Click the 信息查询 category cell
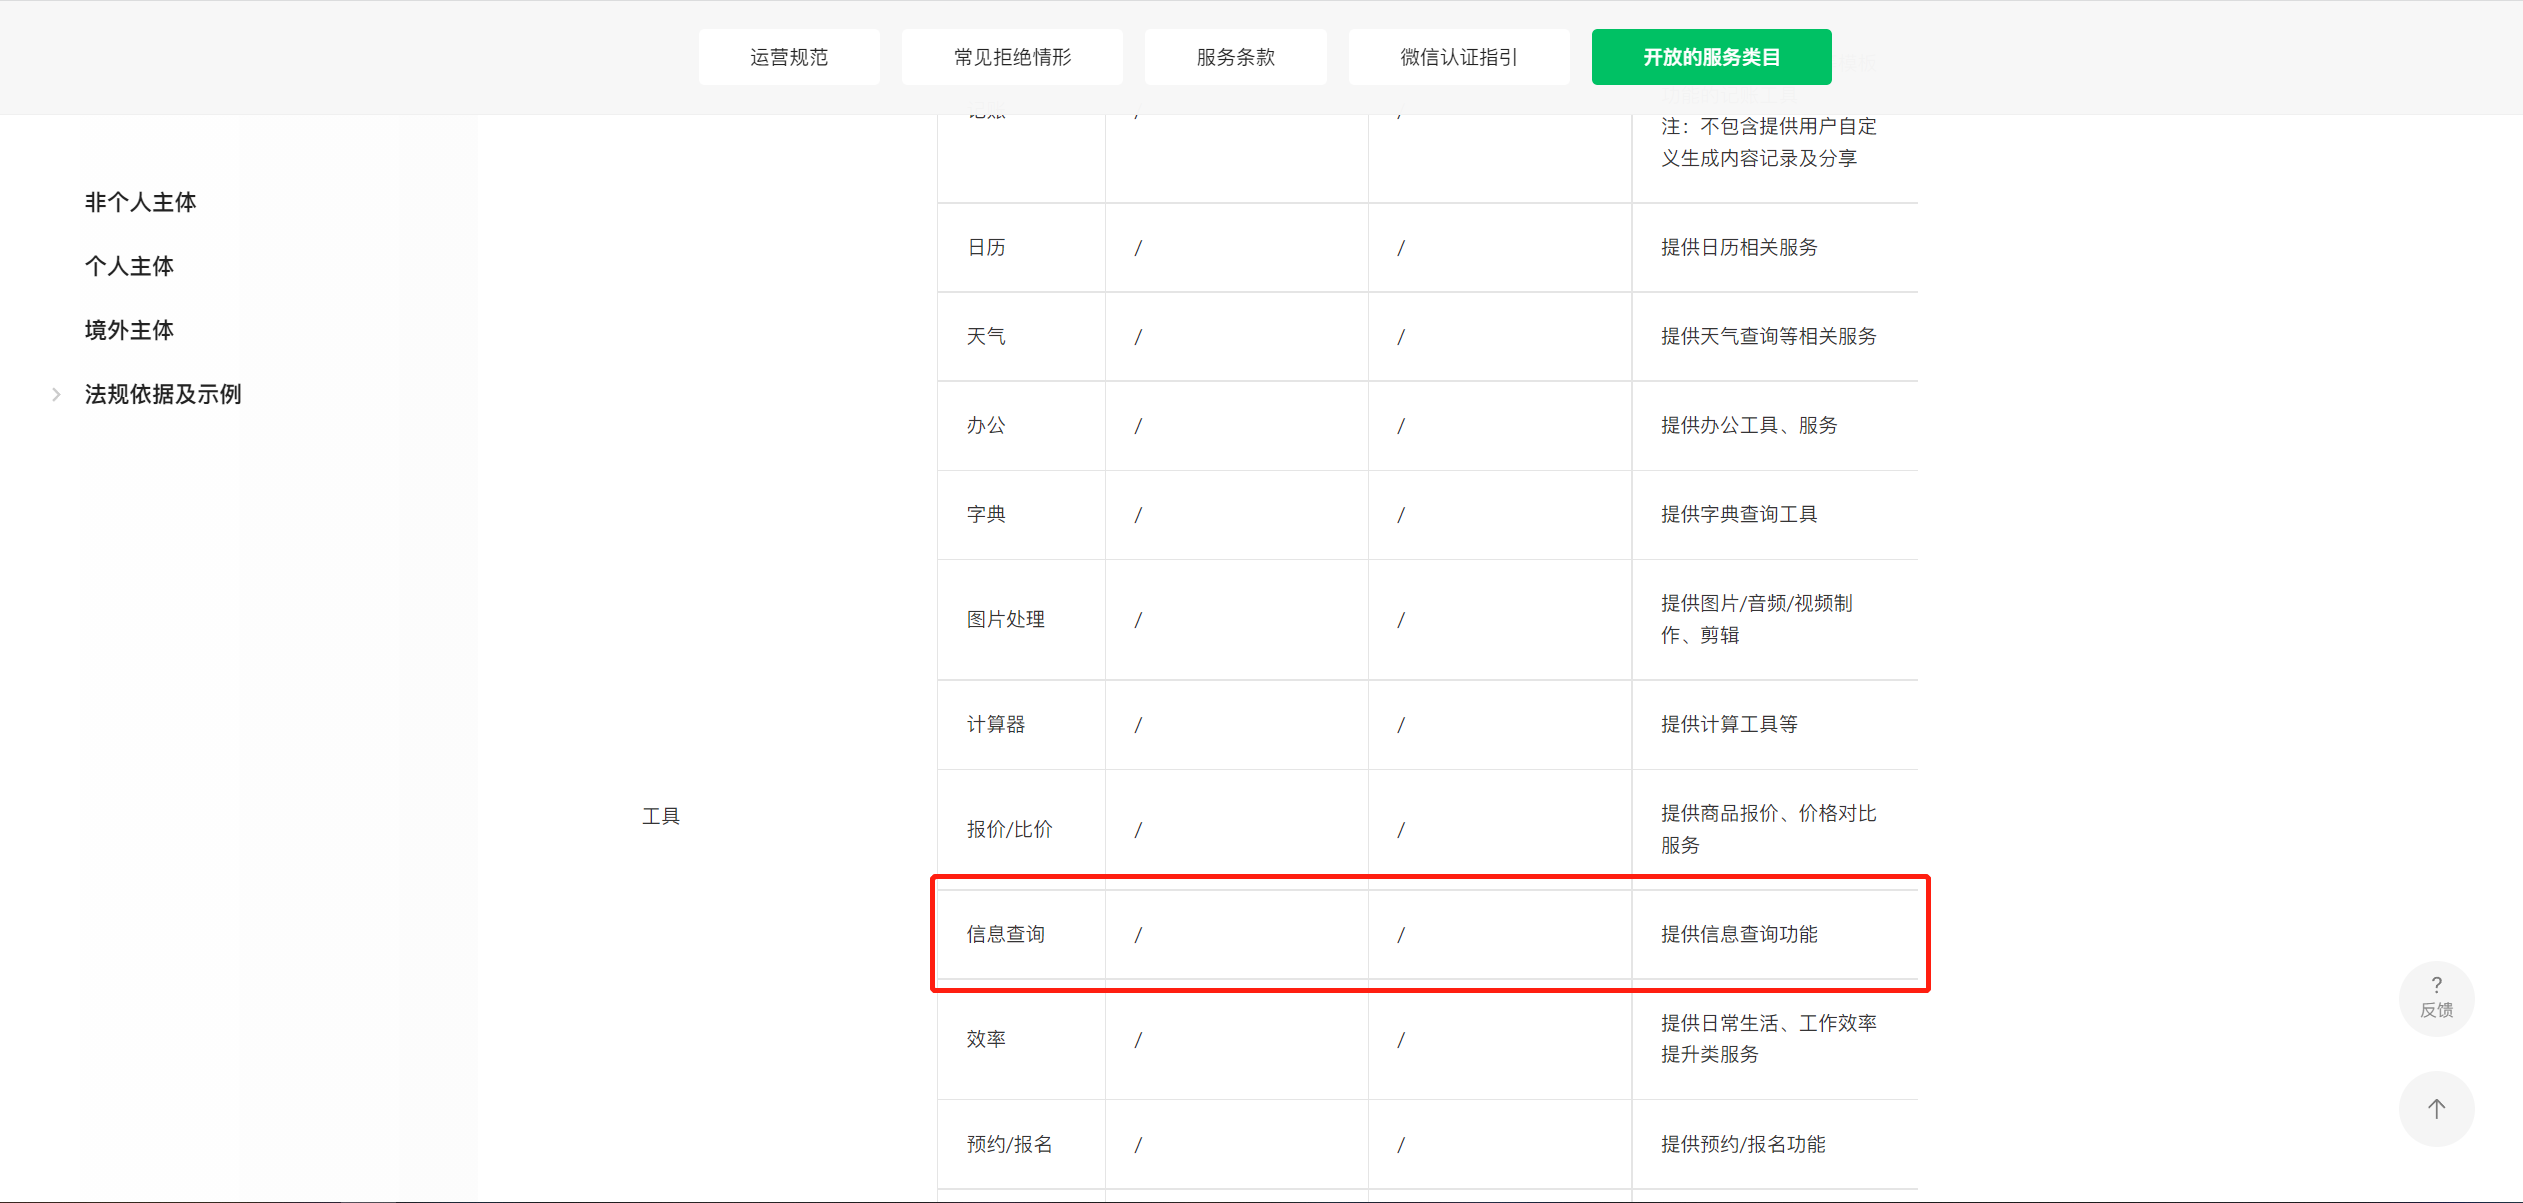Screen dimensions: 2523x1203 coord(1005,934)
